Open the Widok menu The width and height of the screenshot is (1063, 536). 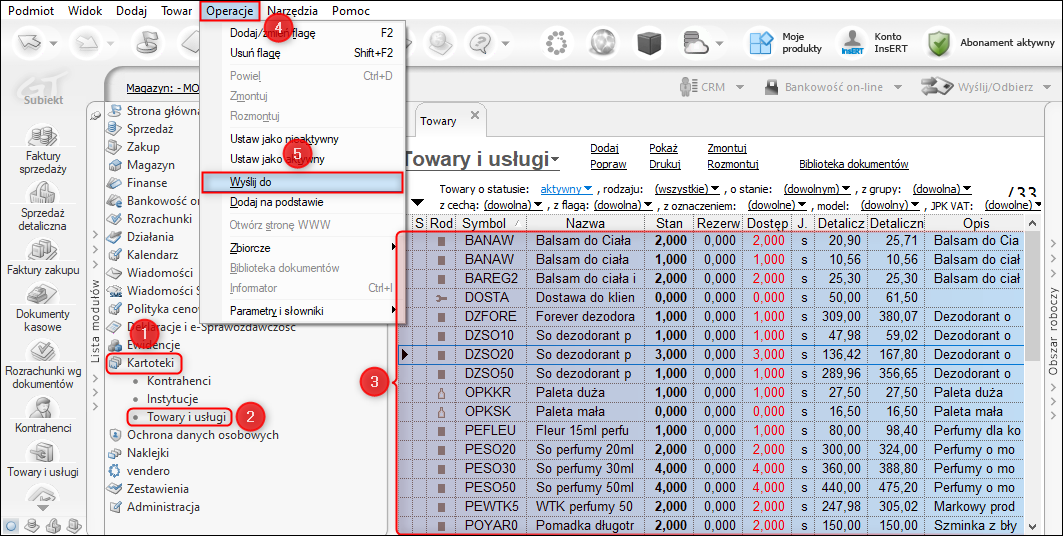(85, 11)
